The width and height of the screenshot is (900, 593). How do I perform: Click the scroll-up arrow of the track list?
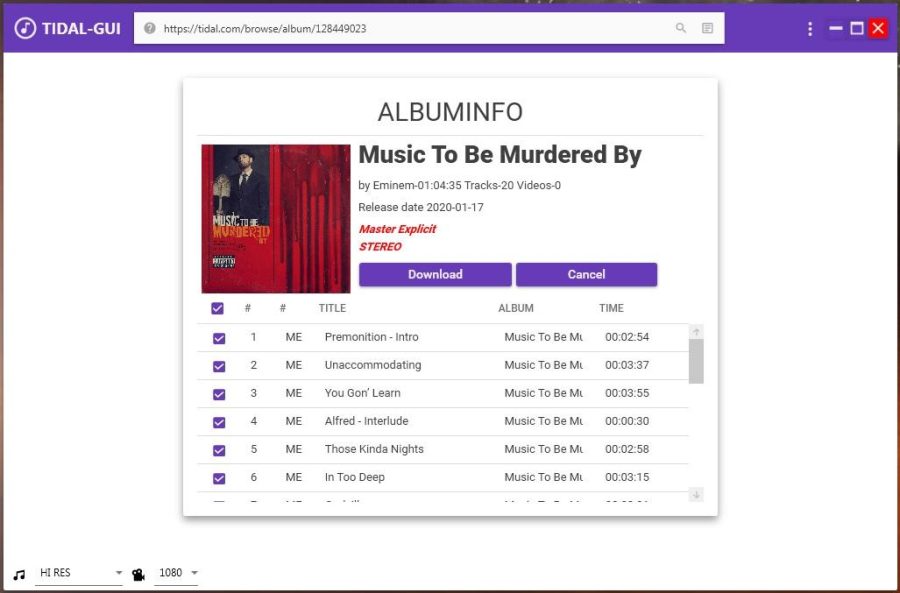pyautogui.click(x=697, y=330)
